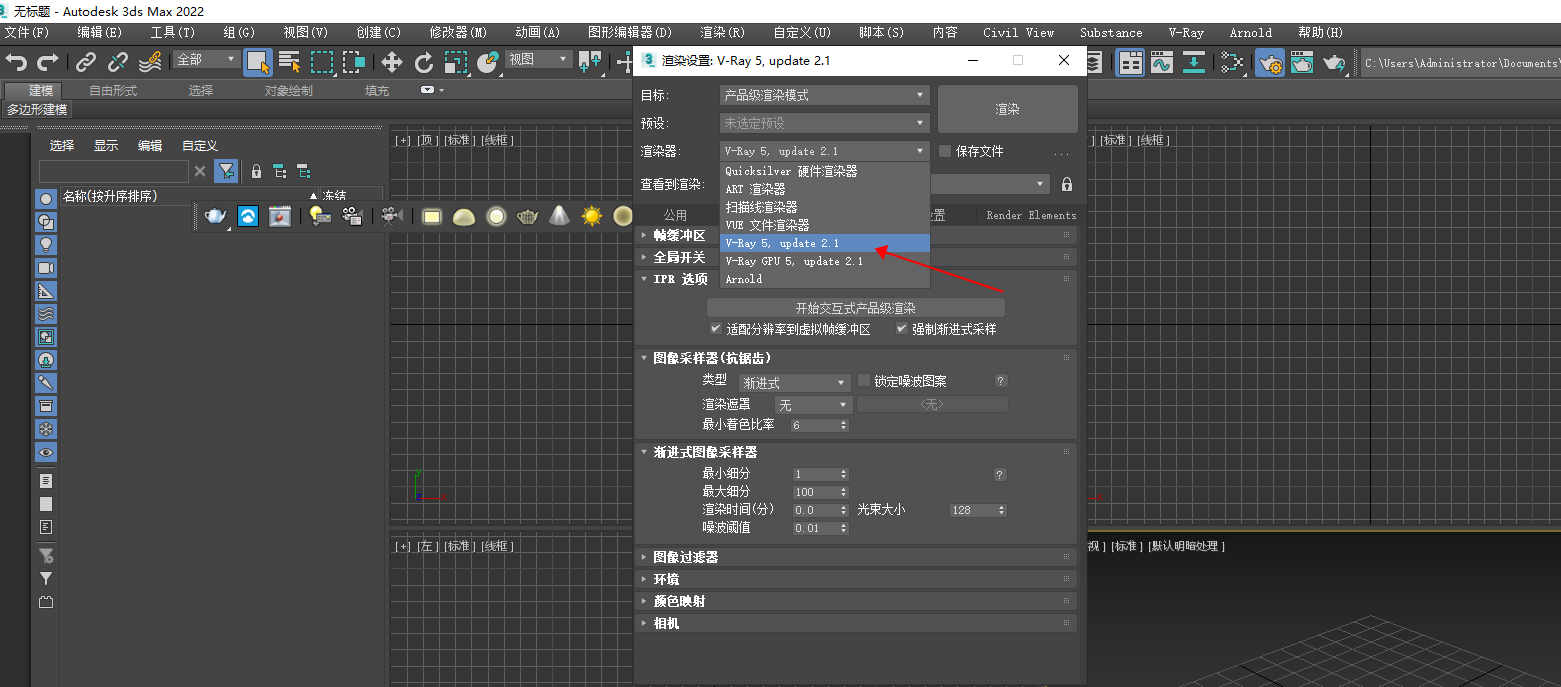Activate the Select and Rotate tool
Screen dimensions: 1561x687
click(424, 63)
